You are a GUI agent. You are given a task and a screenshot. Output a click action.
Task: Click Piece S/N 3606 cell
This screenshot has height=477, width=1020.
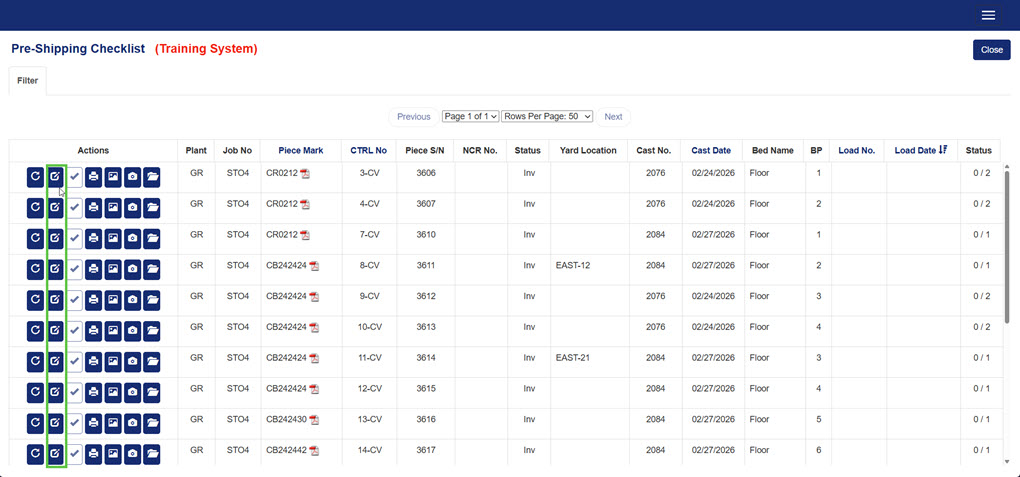(x=426, y=173)
